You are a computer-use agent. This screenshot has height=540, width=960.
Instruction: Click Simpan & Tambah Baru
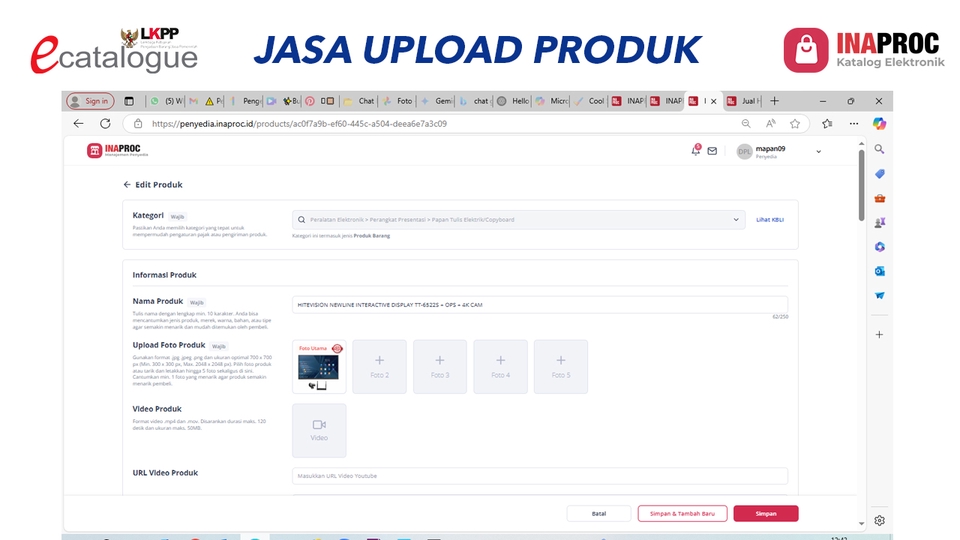[682, 514]
